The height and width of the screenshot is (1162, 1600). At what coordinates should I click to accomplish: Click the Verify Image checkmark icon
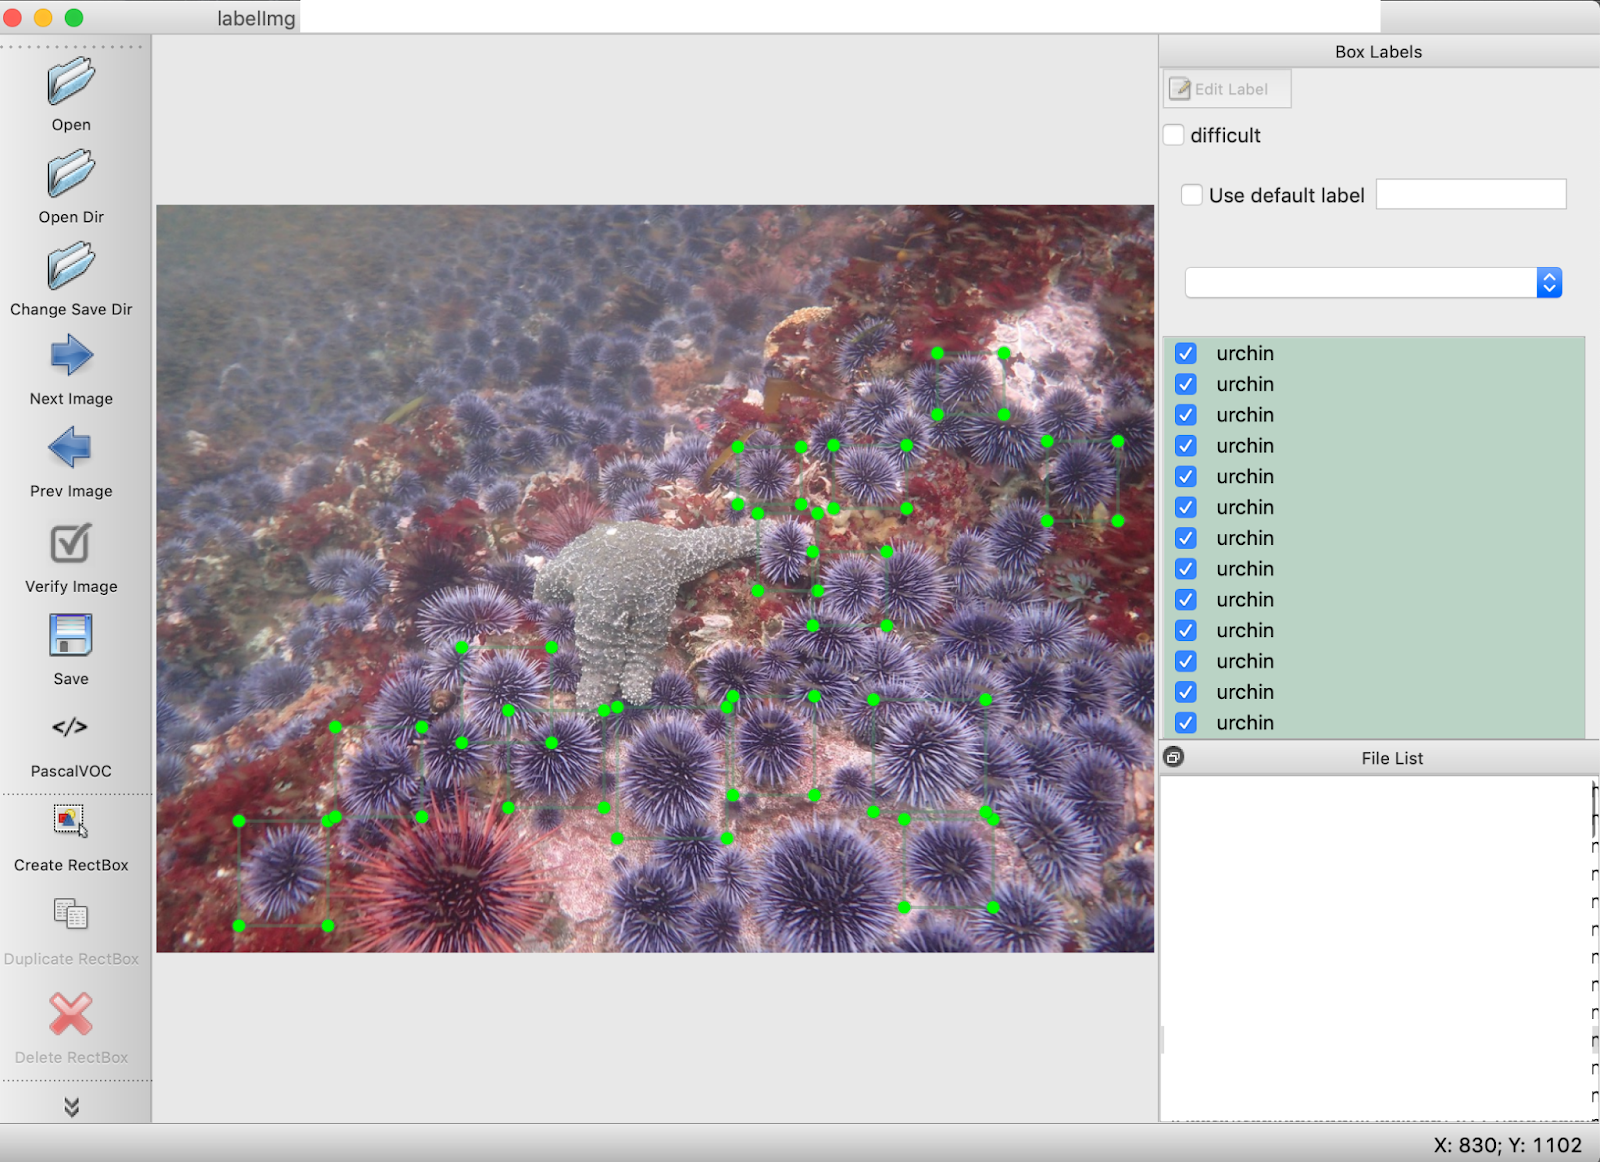(x=71, y=544)
